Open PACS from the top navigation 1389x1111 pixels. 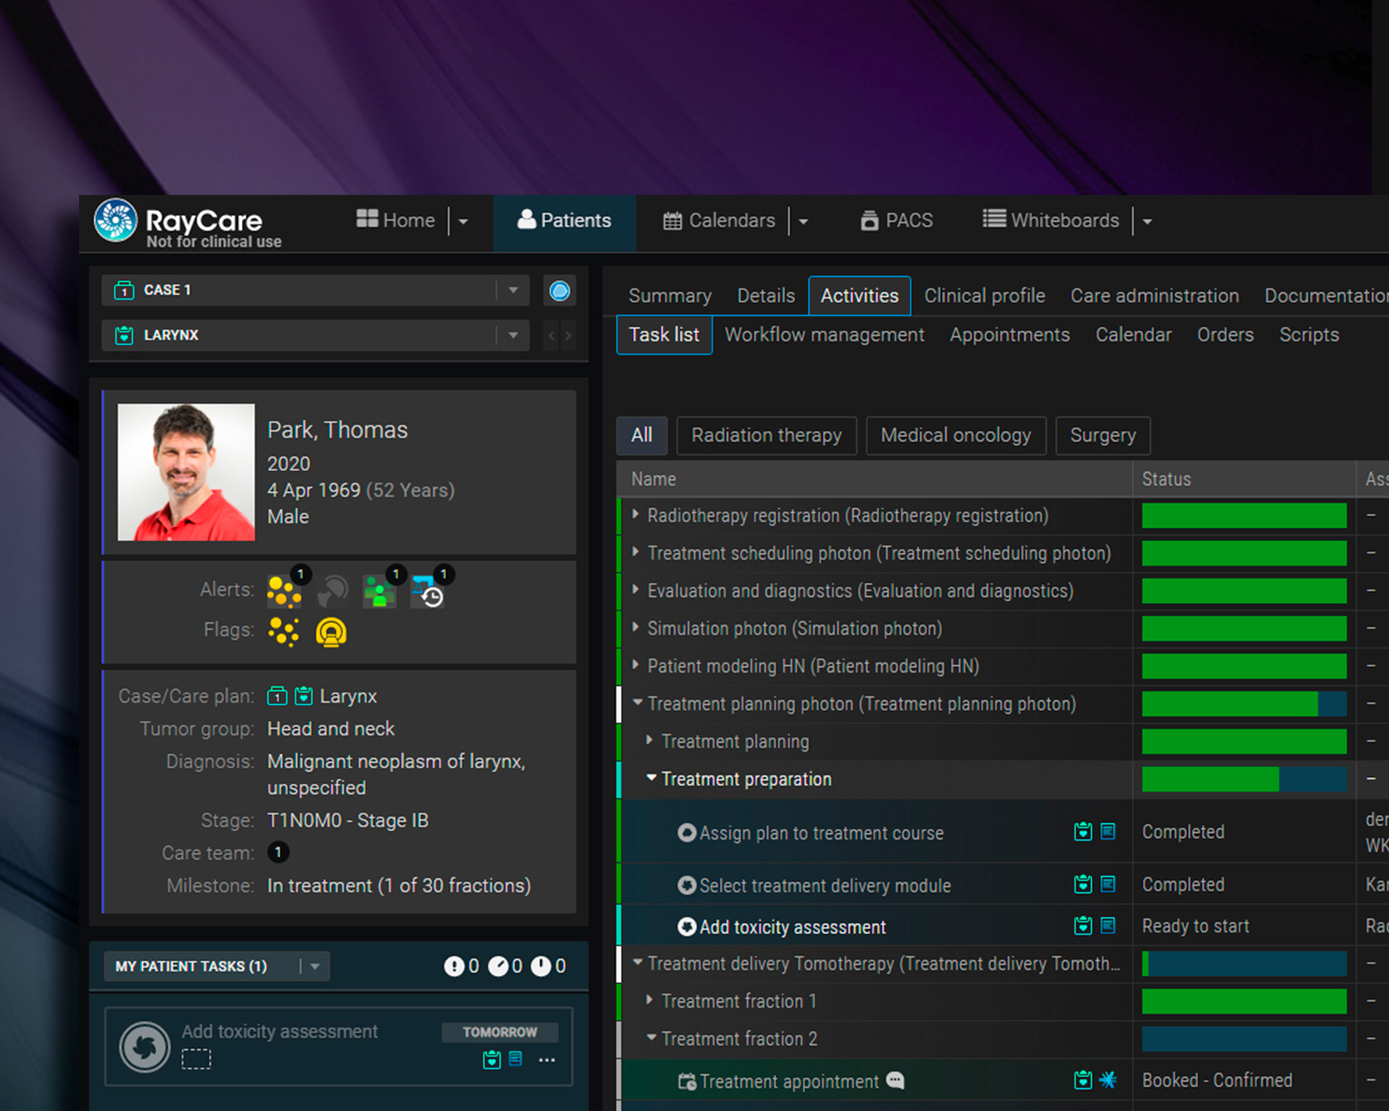(897, 220)
